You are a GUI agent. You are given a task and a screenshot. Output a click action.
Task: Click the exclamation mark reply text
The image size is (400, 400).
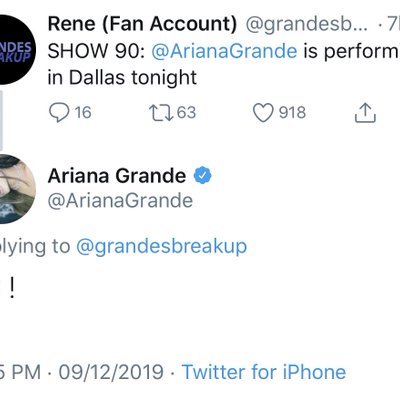pyautogui.click(x=12, y=288)
